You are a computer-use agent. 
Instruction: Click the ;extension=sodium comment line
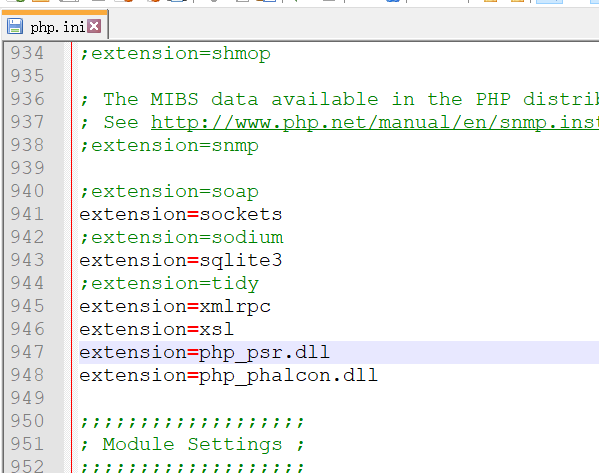(x=181, y=238)
